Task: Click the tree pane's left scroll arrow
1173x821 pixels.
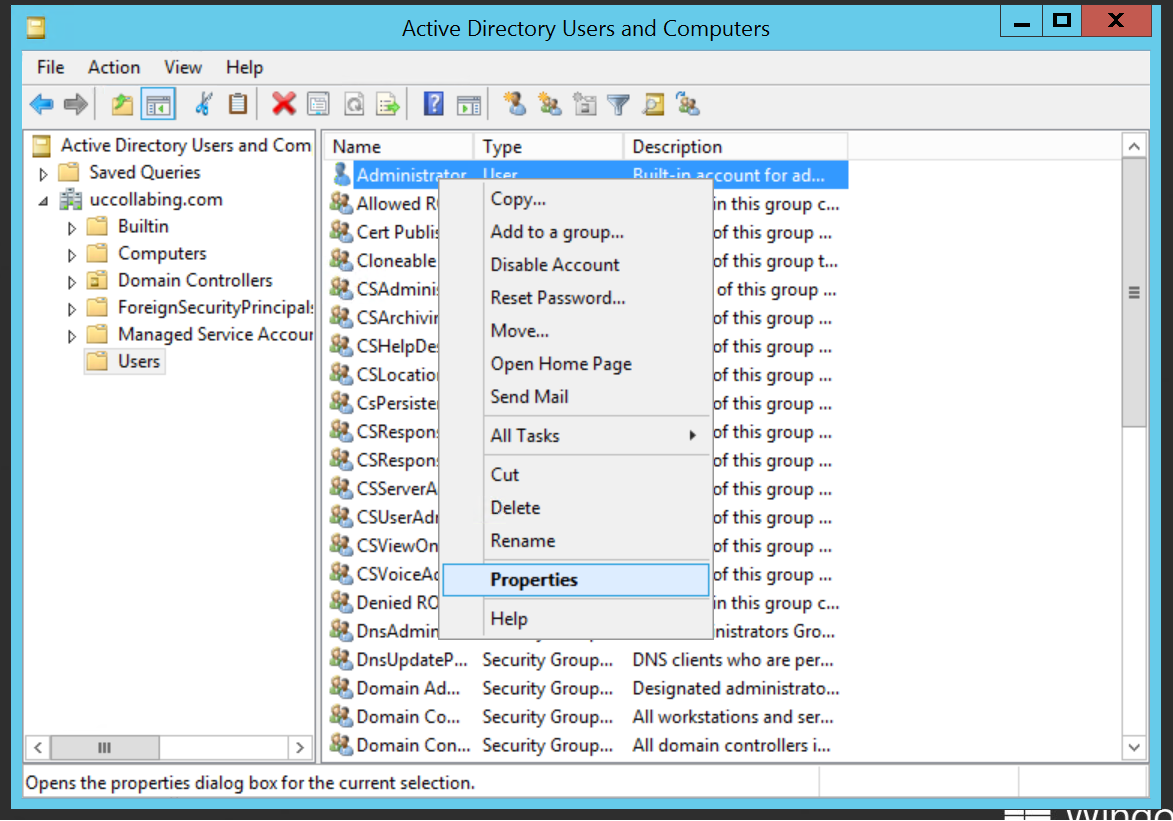Action: [38, 747]
